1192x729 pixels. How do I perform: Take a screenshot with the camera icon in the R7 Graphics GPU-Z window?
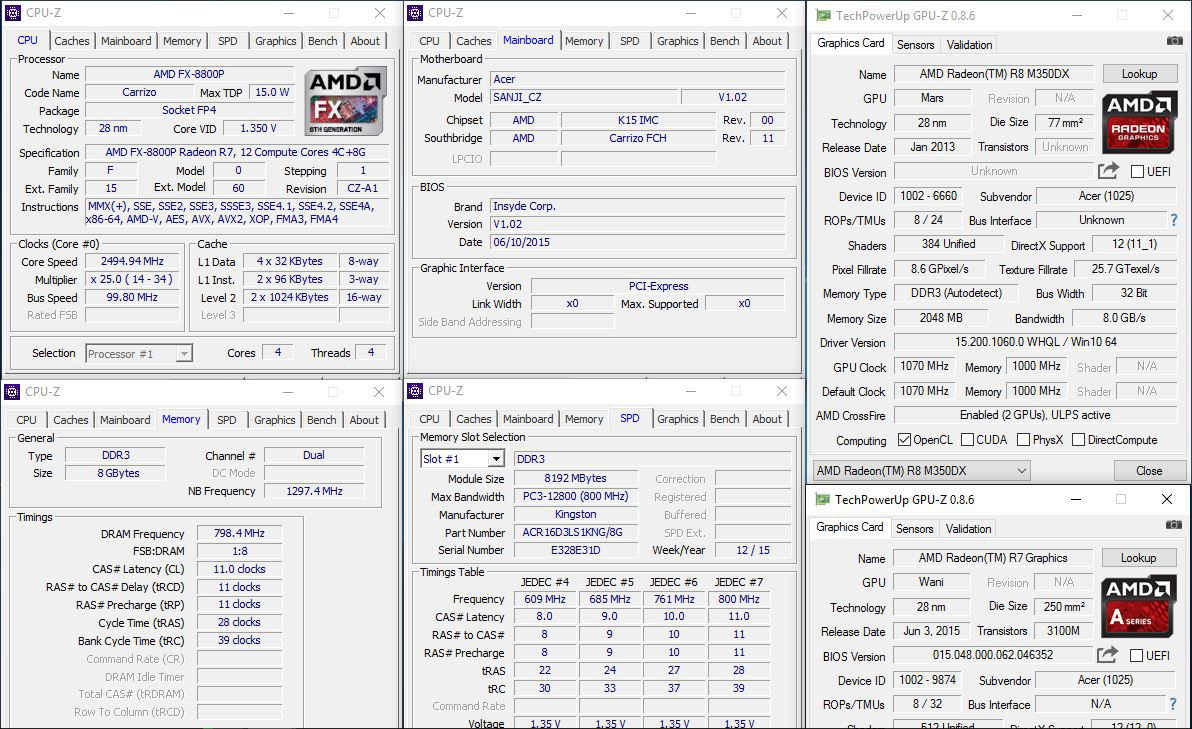pyautogui.click(x=1174, y=525)
